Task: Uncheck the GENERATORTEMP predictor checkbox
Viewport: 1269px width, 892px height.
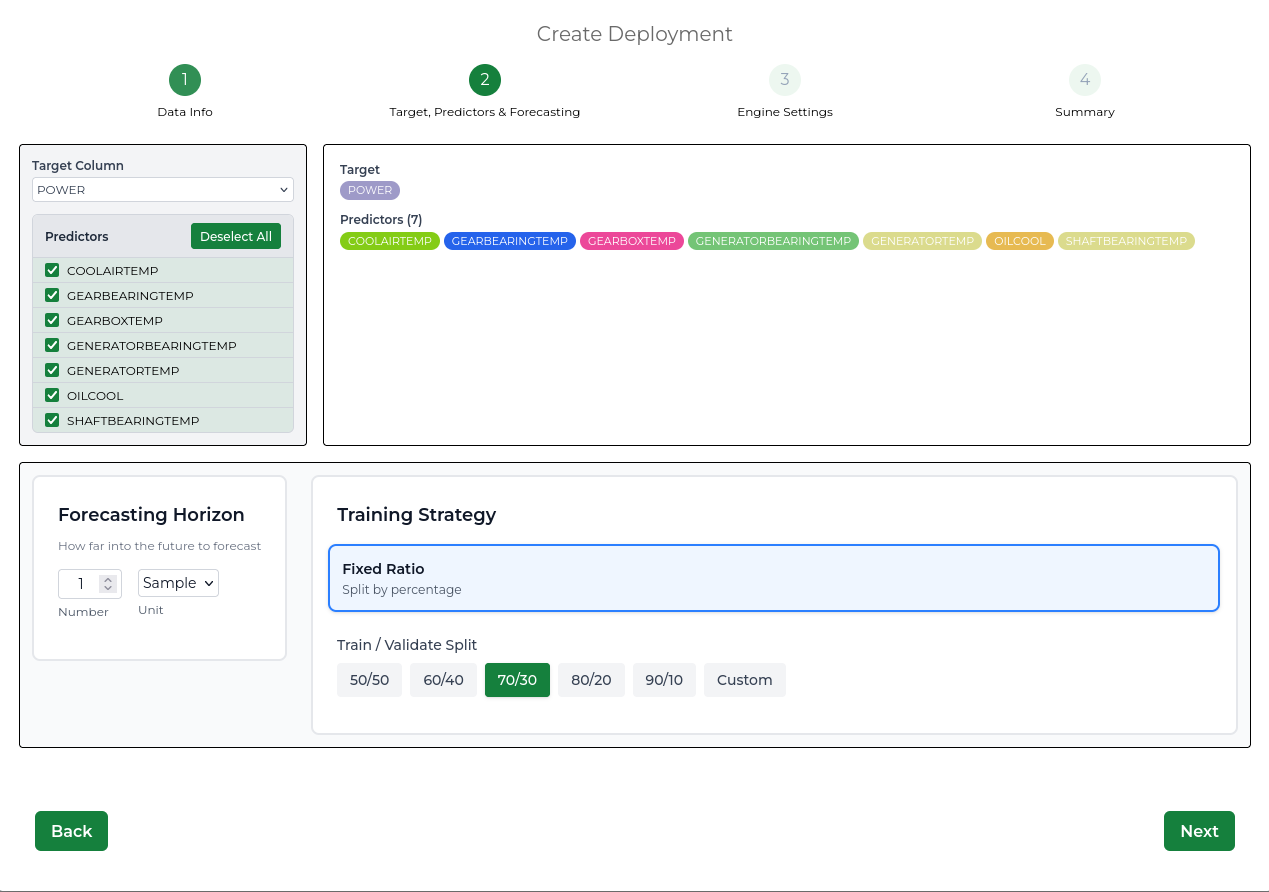Action: click(x=52, y=370)
